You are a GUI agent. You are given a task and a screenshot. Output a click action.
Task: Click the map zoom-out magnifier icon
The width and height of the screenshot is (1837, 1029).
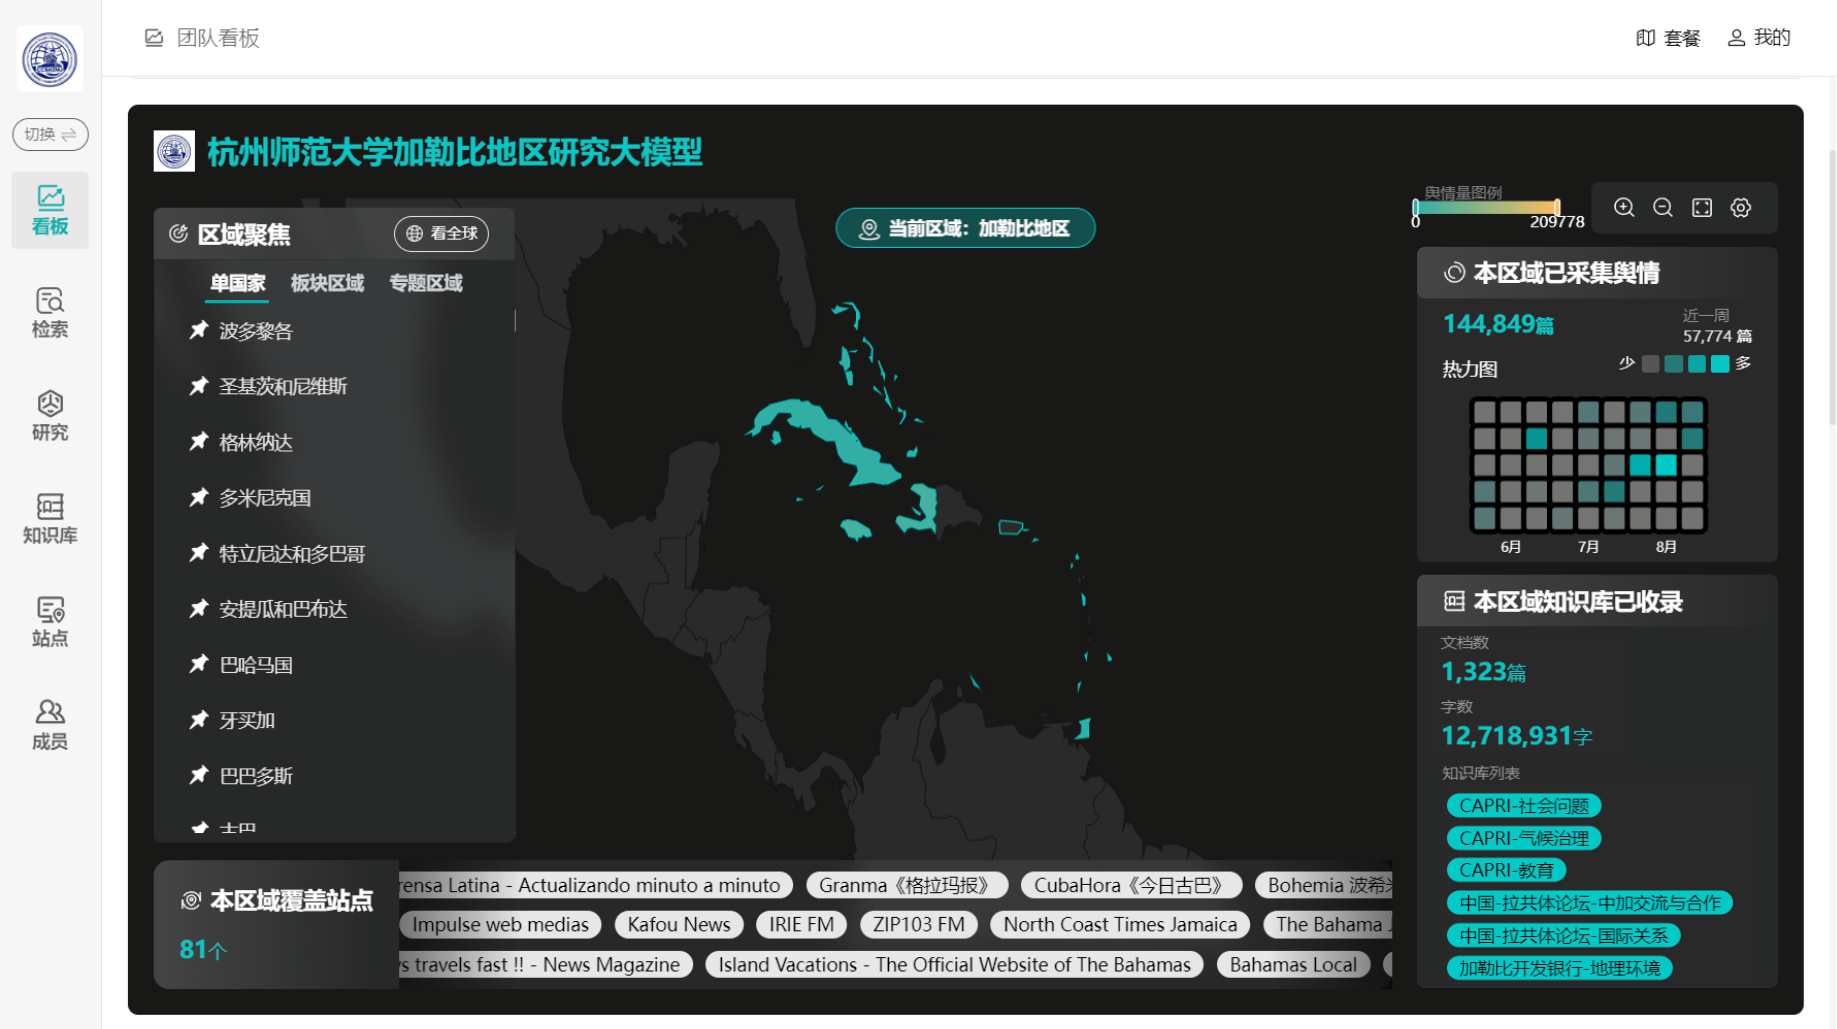(x=1663, y=208)
